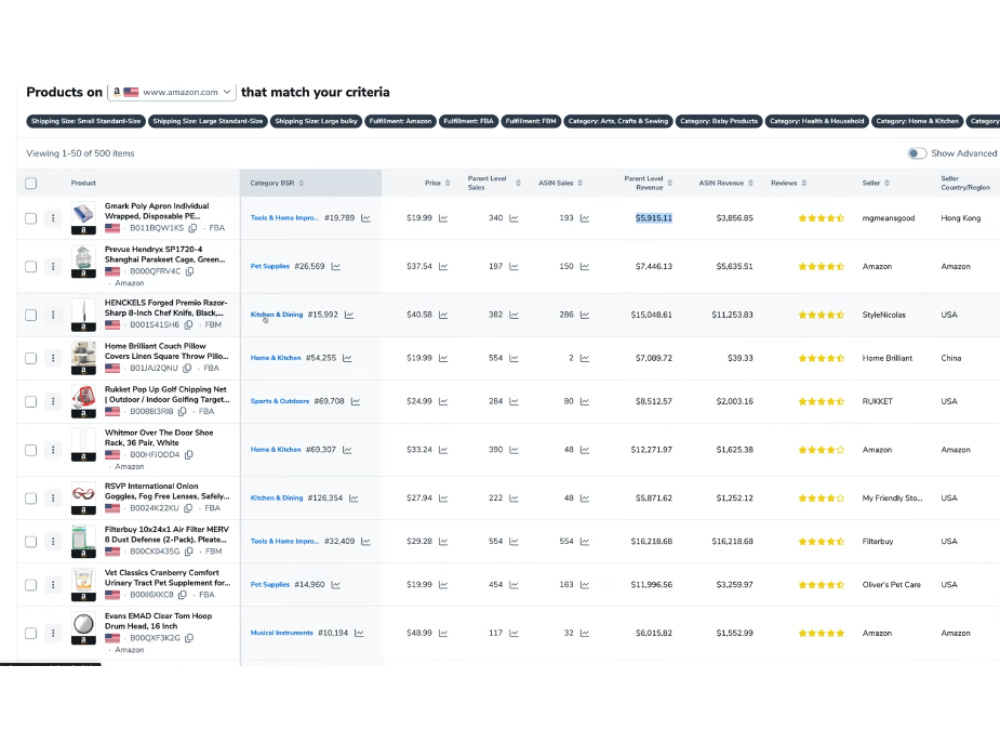View parent sales chart for Filterbuy Air Filter
This screenshot has width=1000, height=750.
click(x=514, y=541)
